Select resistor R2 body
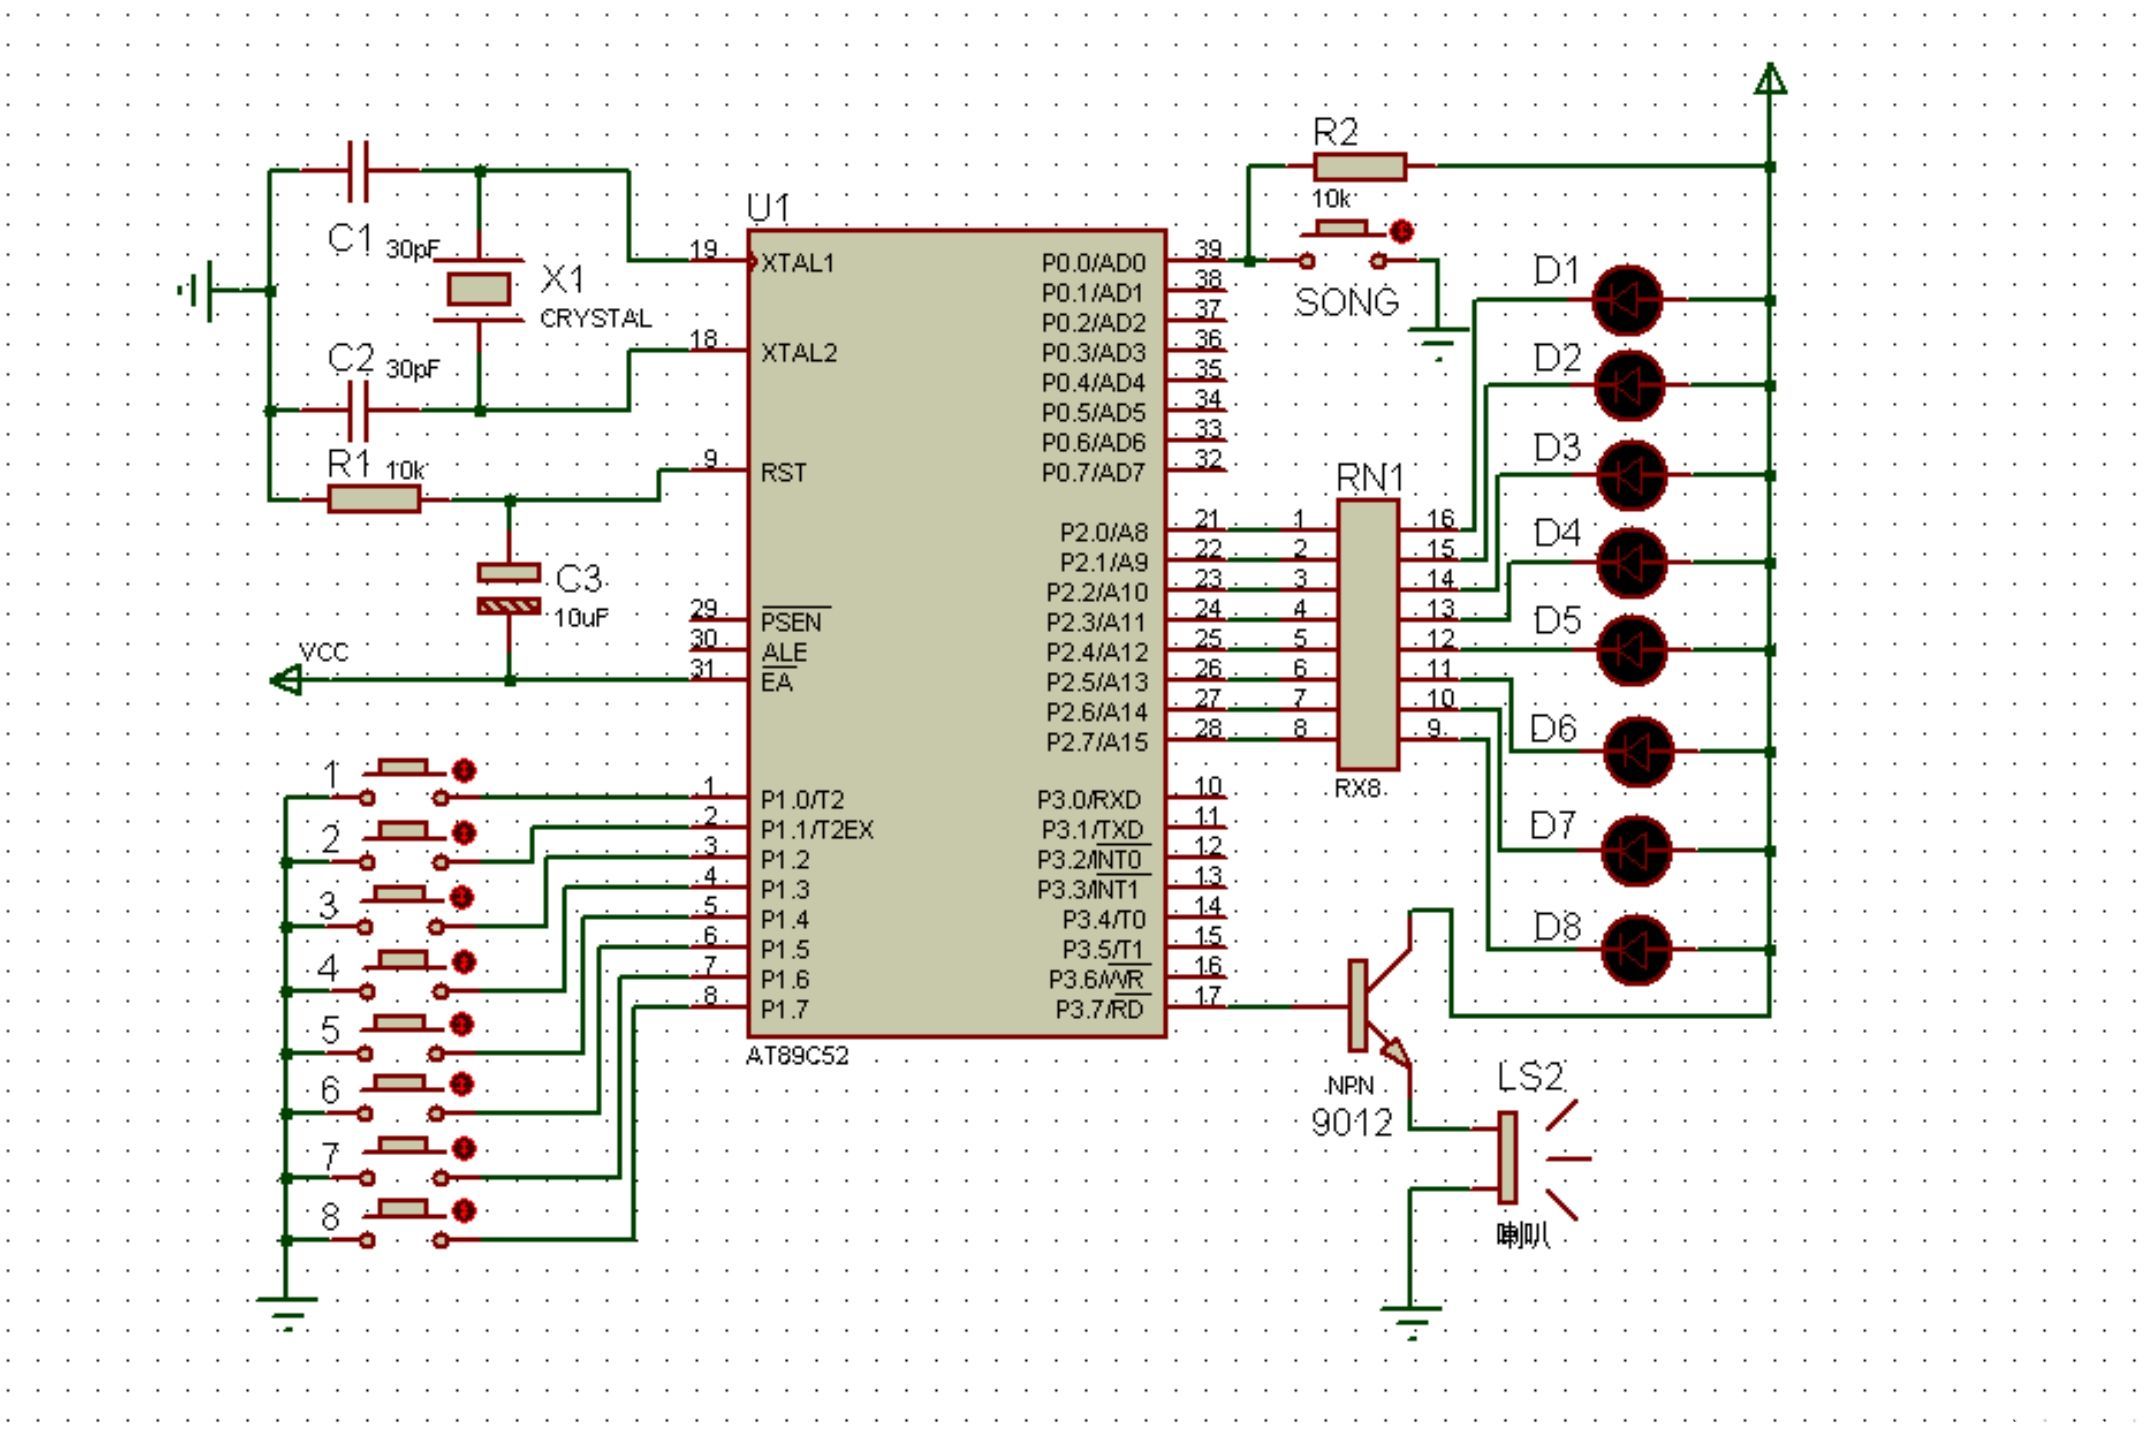The image size is (2147, 1440). click(1359, 167)
